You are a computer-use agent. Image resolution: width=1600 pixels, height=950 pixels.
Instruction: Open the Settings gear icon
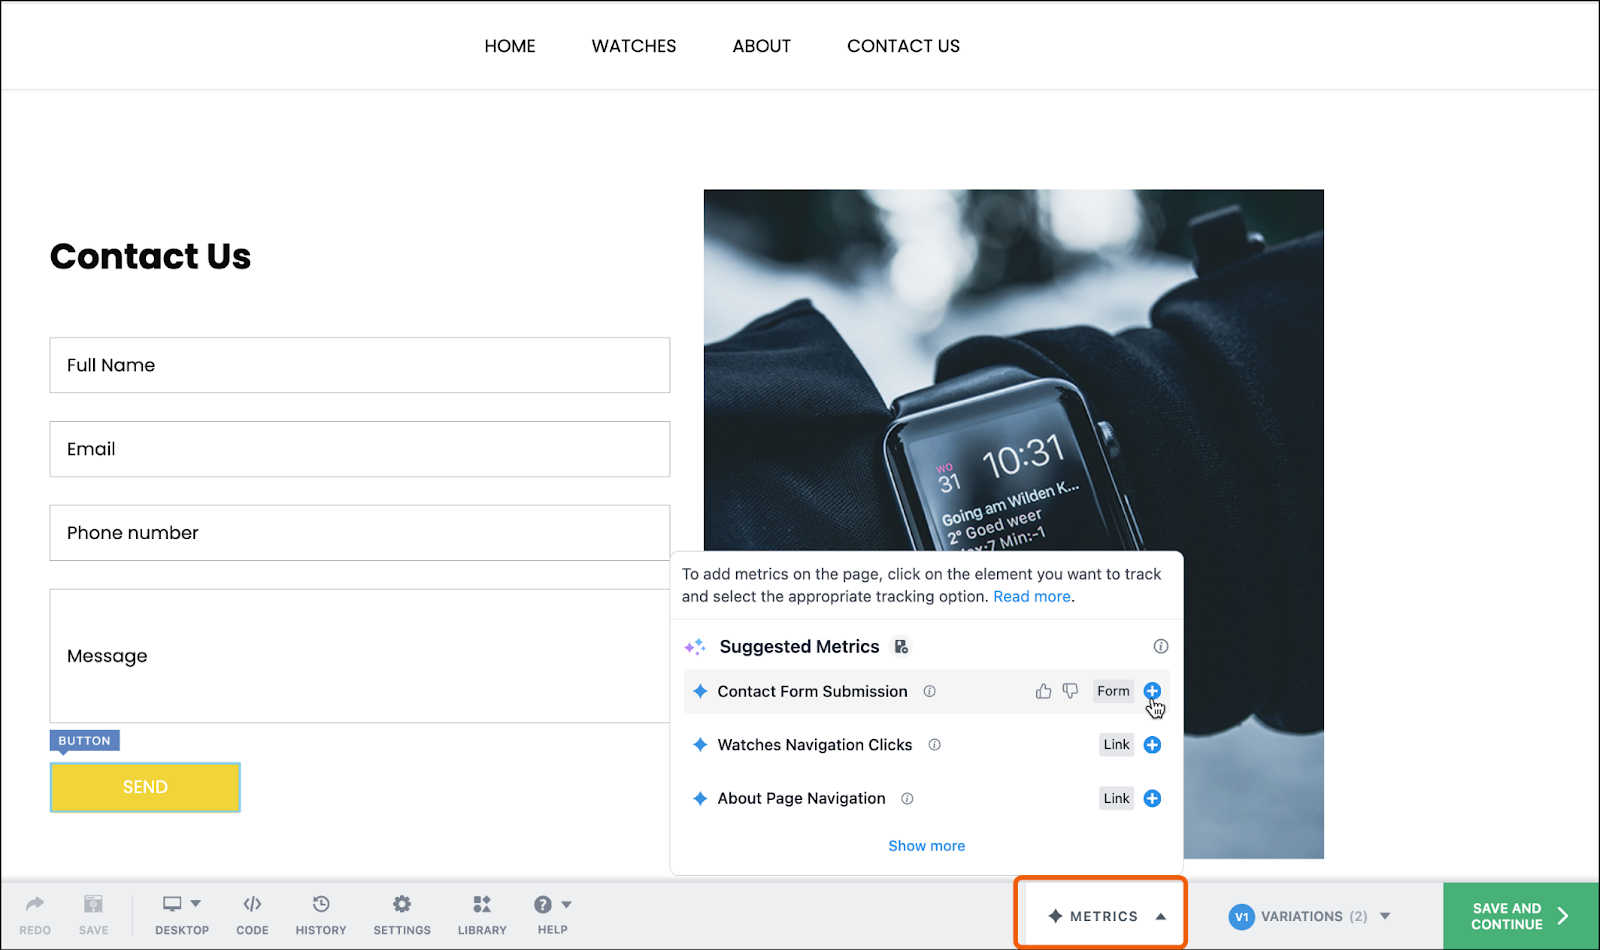pyautogui.click(x=402, y=904)
